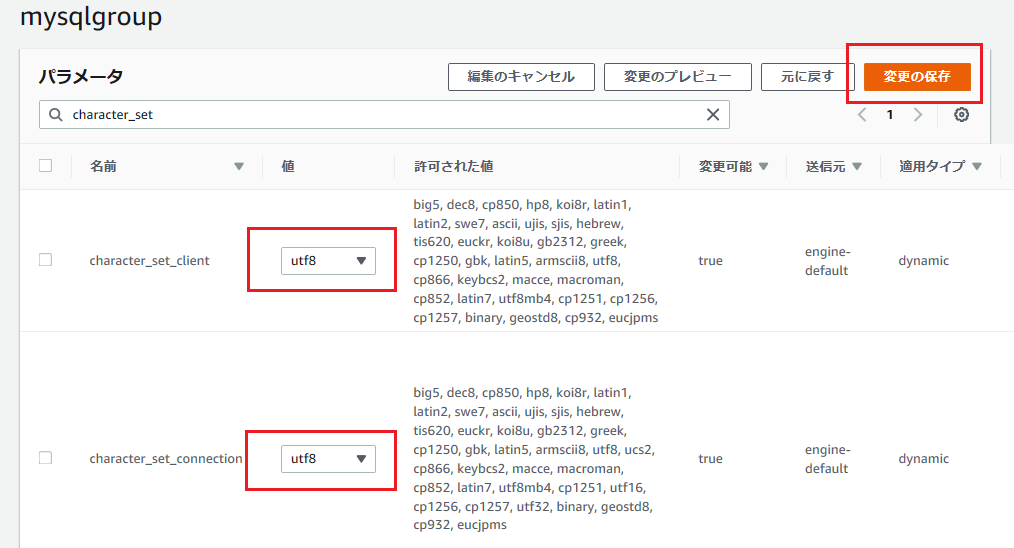Click 変更のプレビュー button
Screen dimensions: 1014x548
678,77
